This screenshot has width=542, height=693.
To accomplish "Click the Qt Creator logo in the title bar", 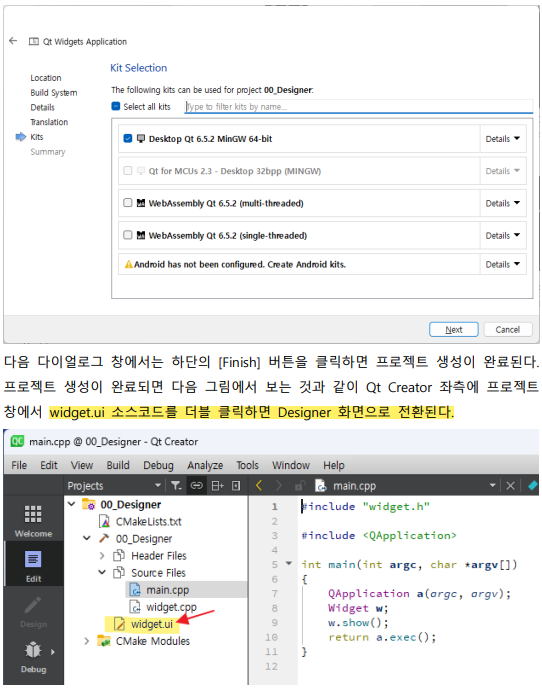I will click(x=17, y=441).
